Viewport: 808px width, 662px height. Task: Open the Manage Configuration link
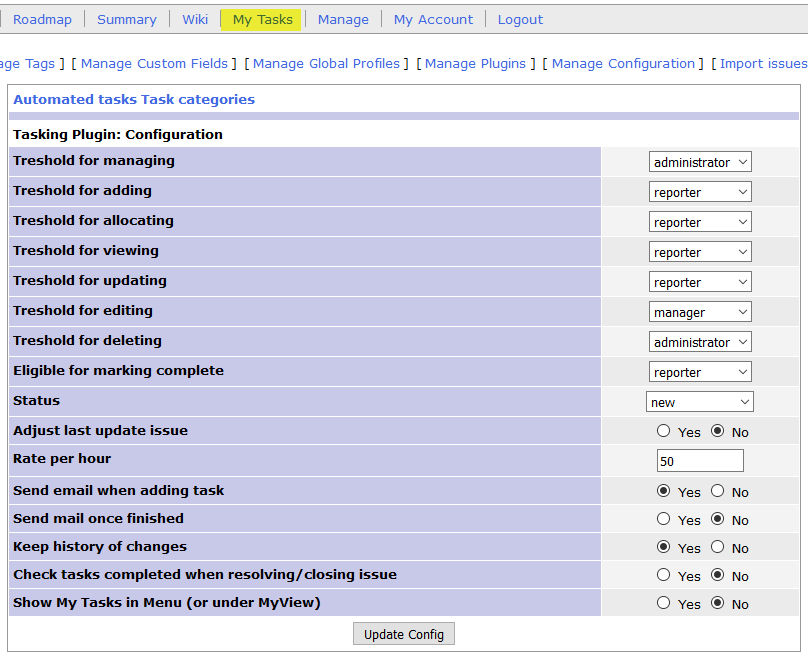tap(623, 63)
